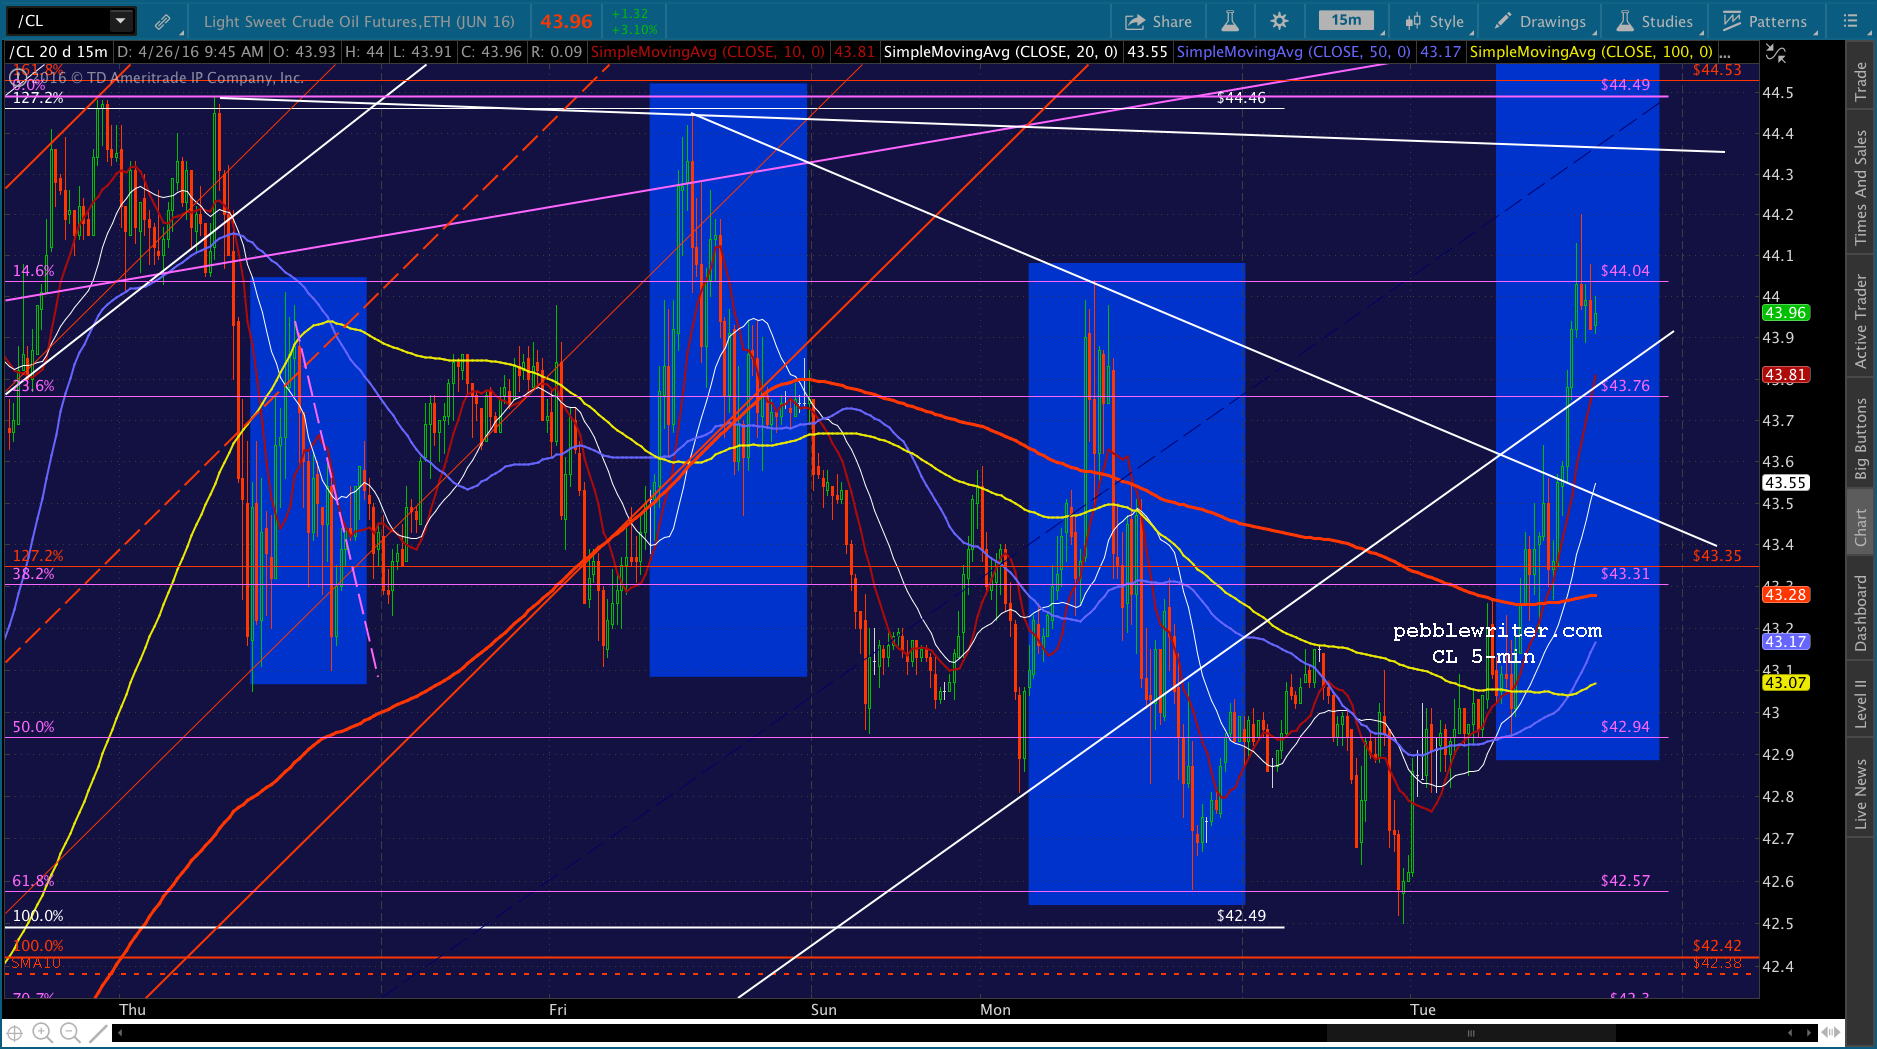Open the Drawings menu
1877x1049 pixels.
coord(1540,21)
